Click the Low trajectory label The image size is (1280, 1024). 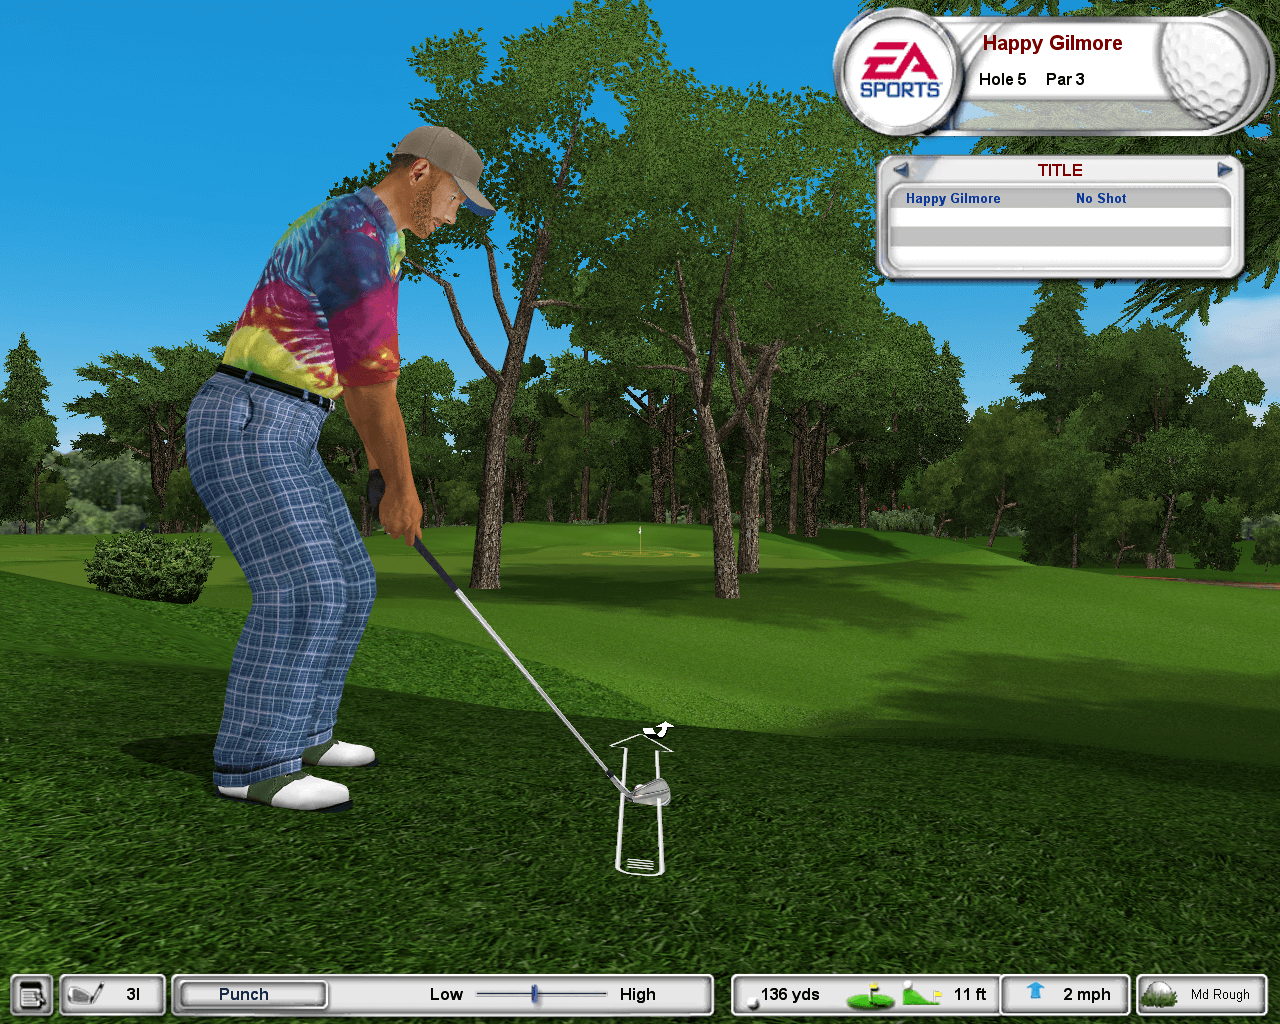click(x=446, y=994)
